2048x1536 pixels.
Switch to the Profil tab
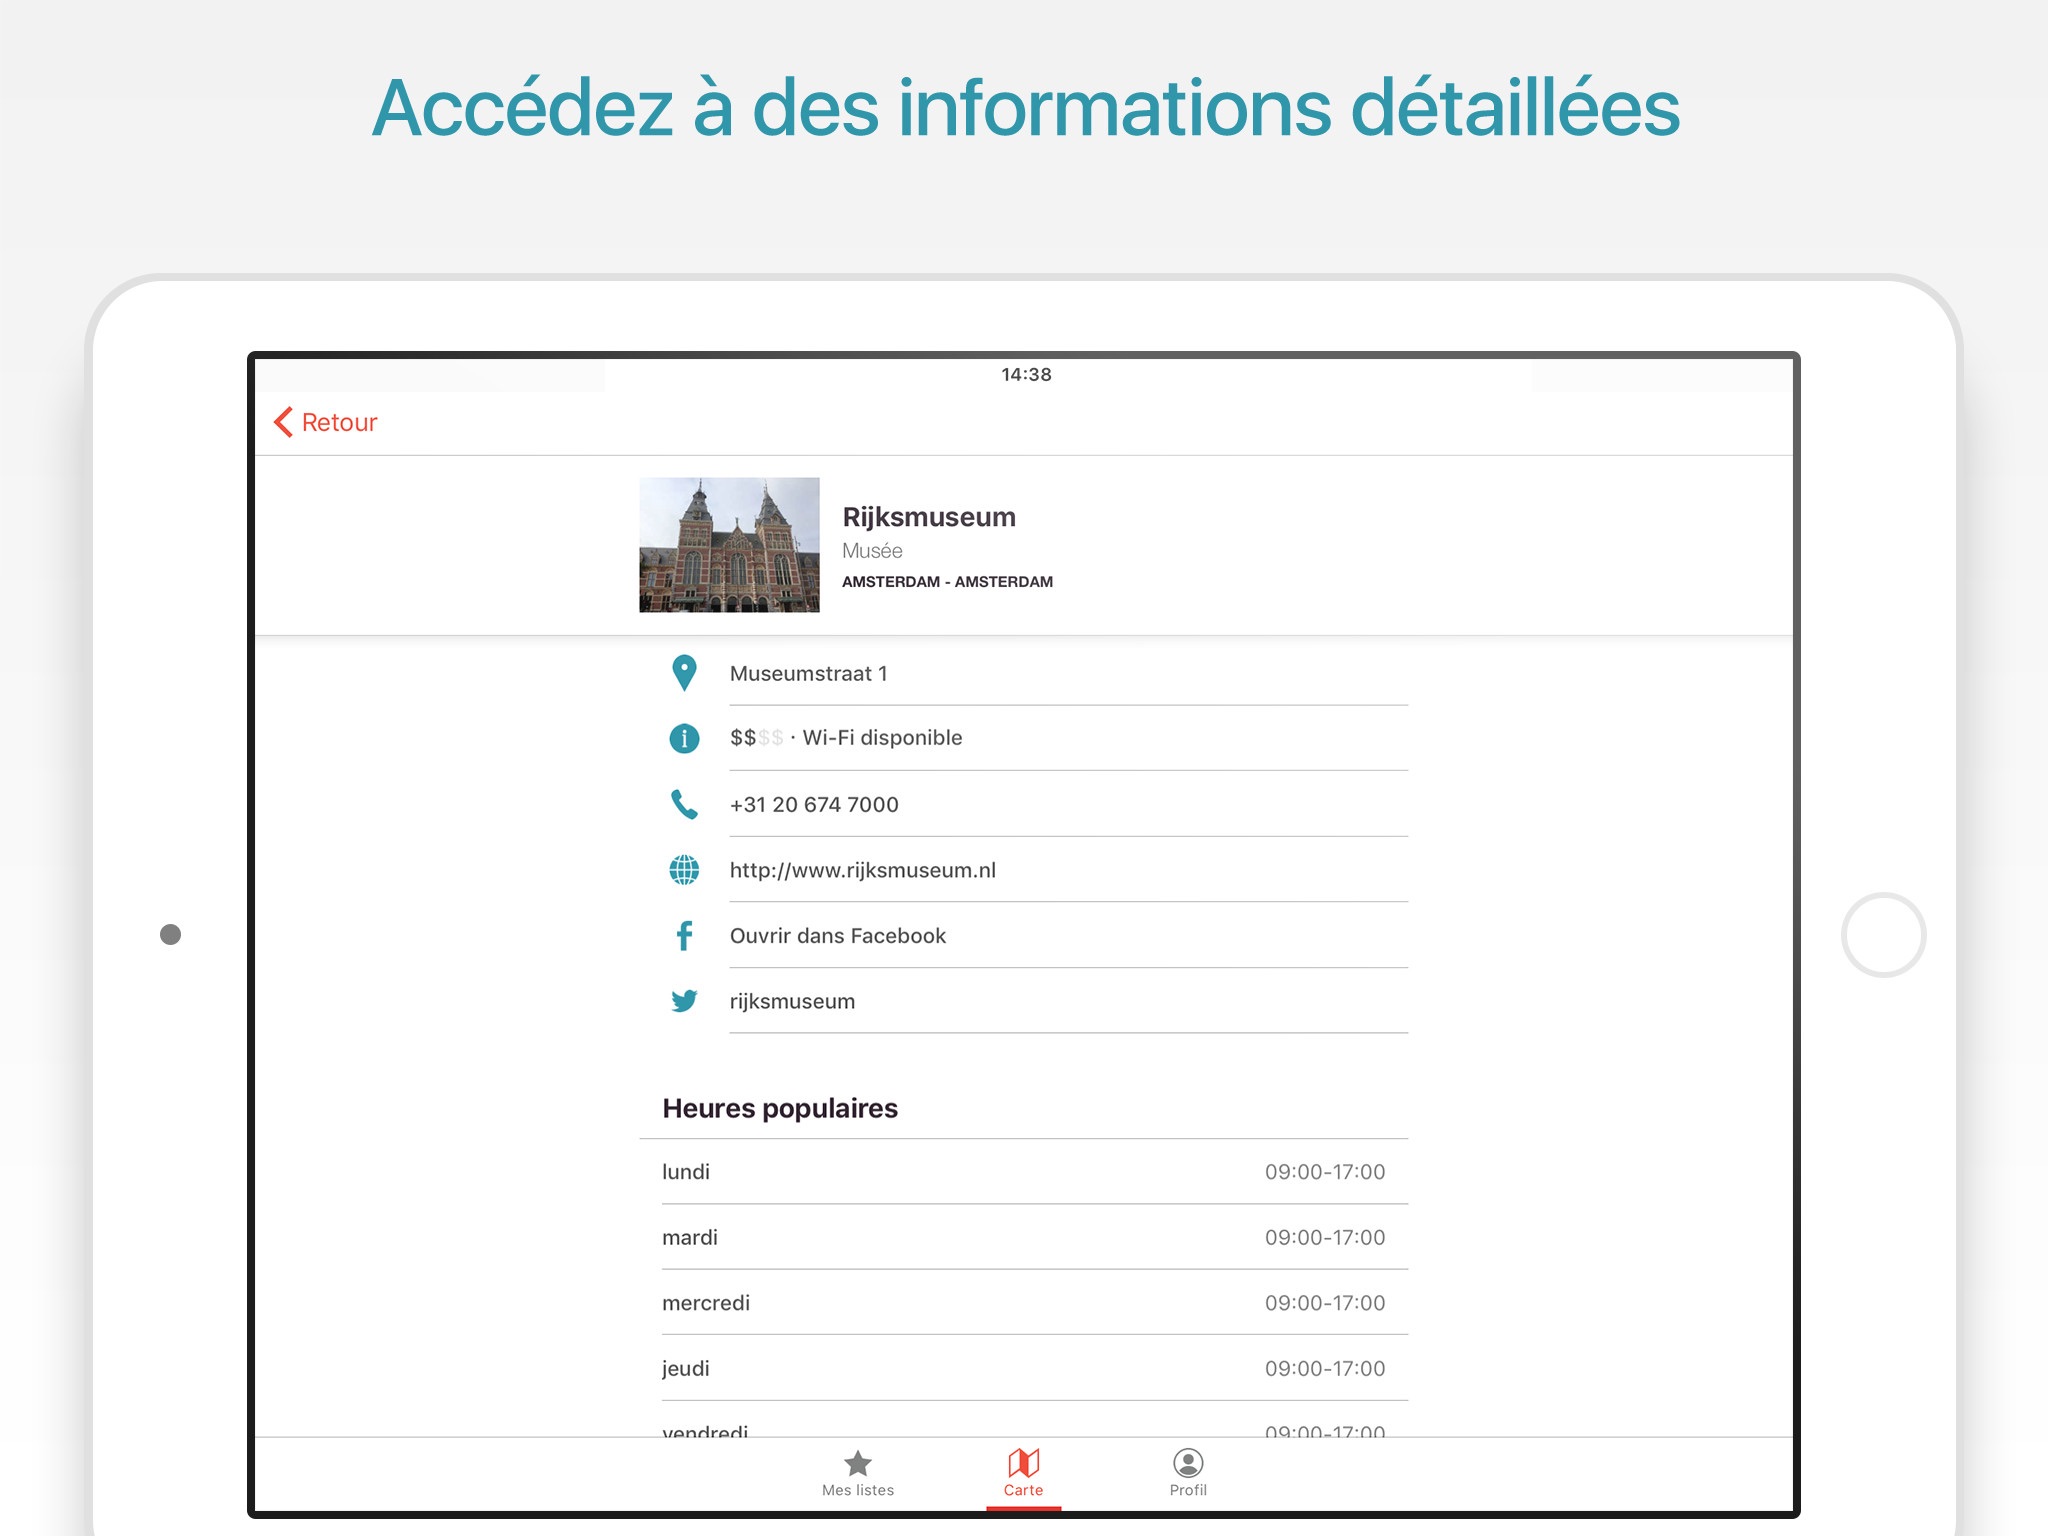1188,1473
